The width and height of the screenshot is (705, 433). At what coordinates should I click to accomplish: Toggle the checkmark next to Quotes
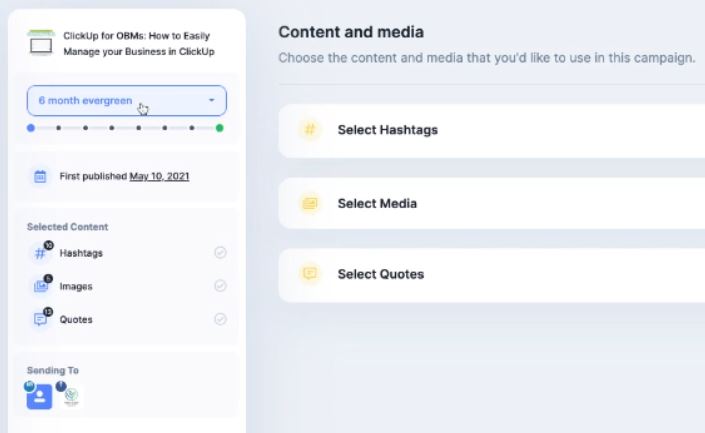point(220,319)
